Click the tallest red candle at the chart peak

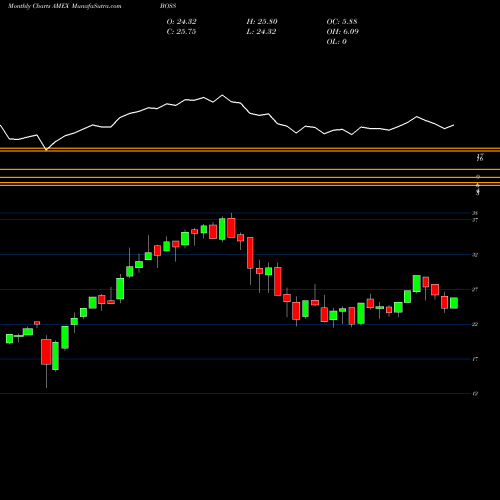pos(231,228)
